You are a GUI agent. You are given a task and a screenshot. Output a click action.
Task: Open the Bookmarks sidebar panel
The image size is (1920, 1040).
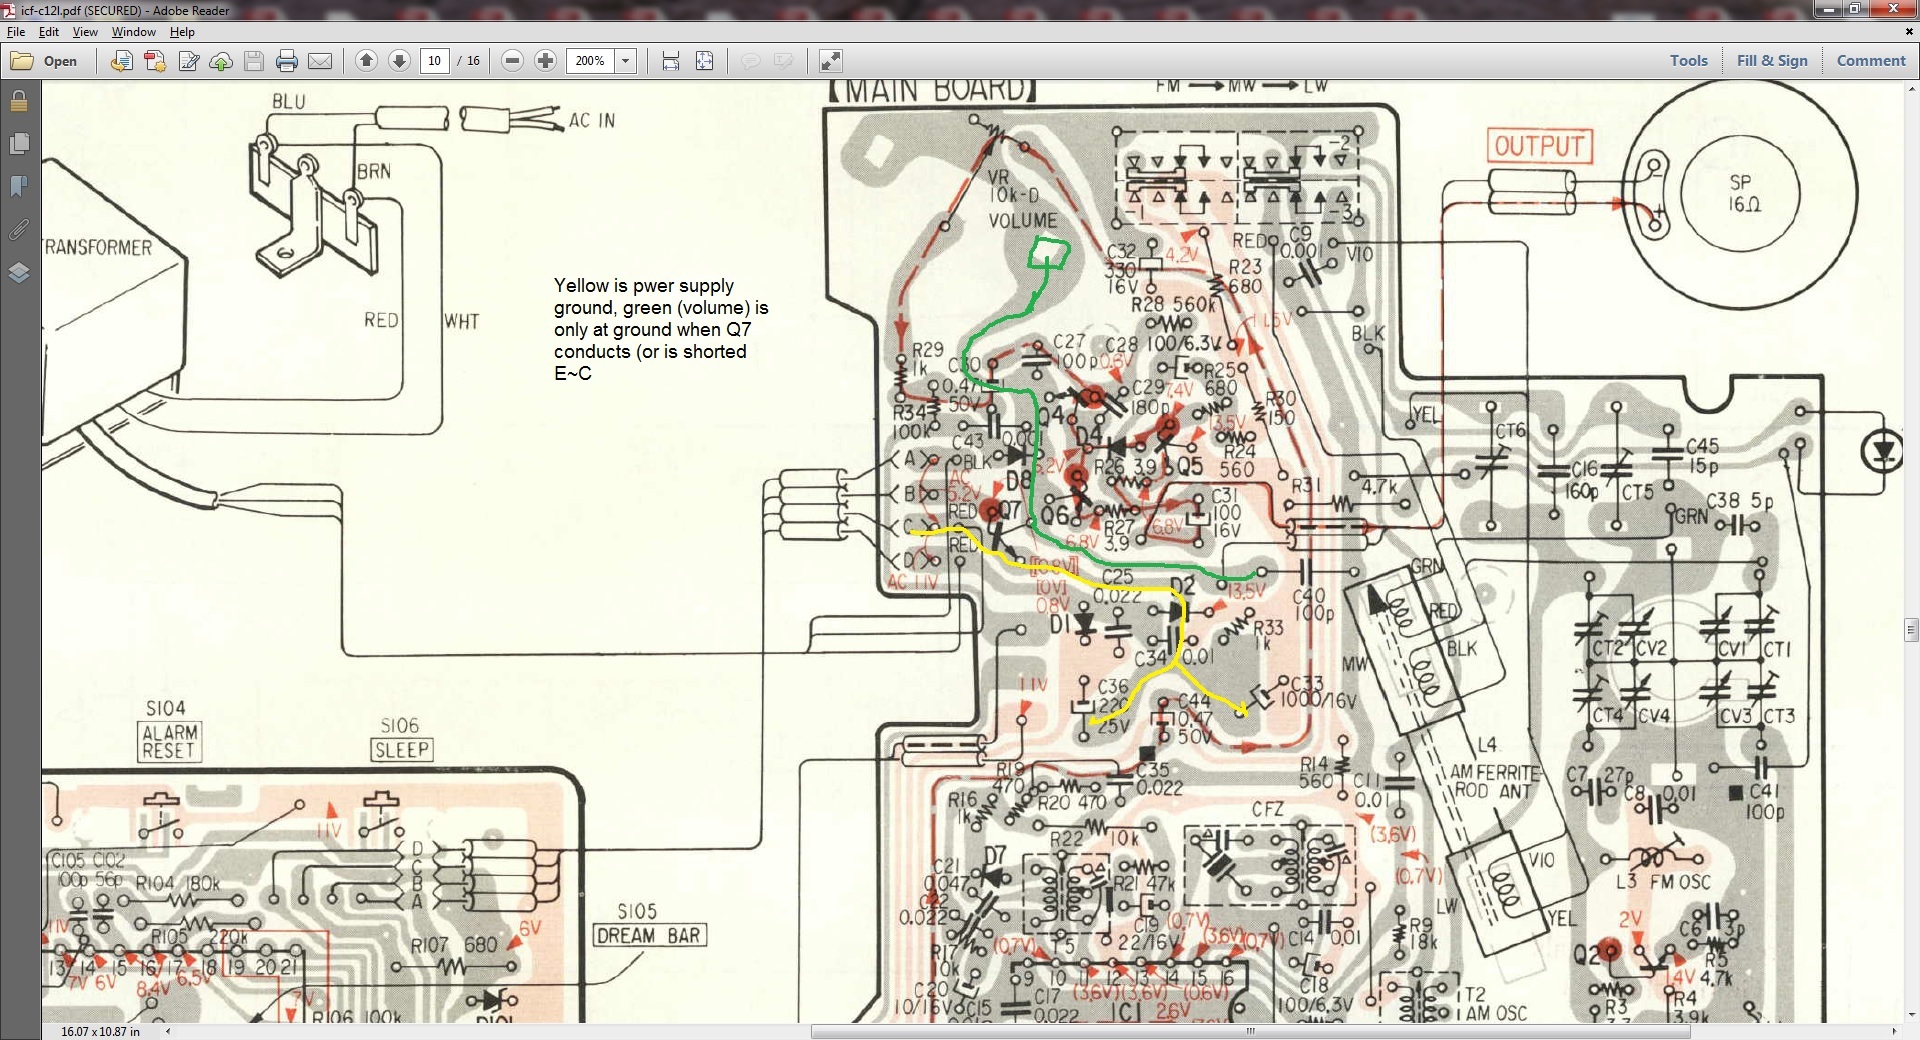pos(19,187)
